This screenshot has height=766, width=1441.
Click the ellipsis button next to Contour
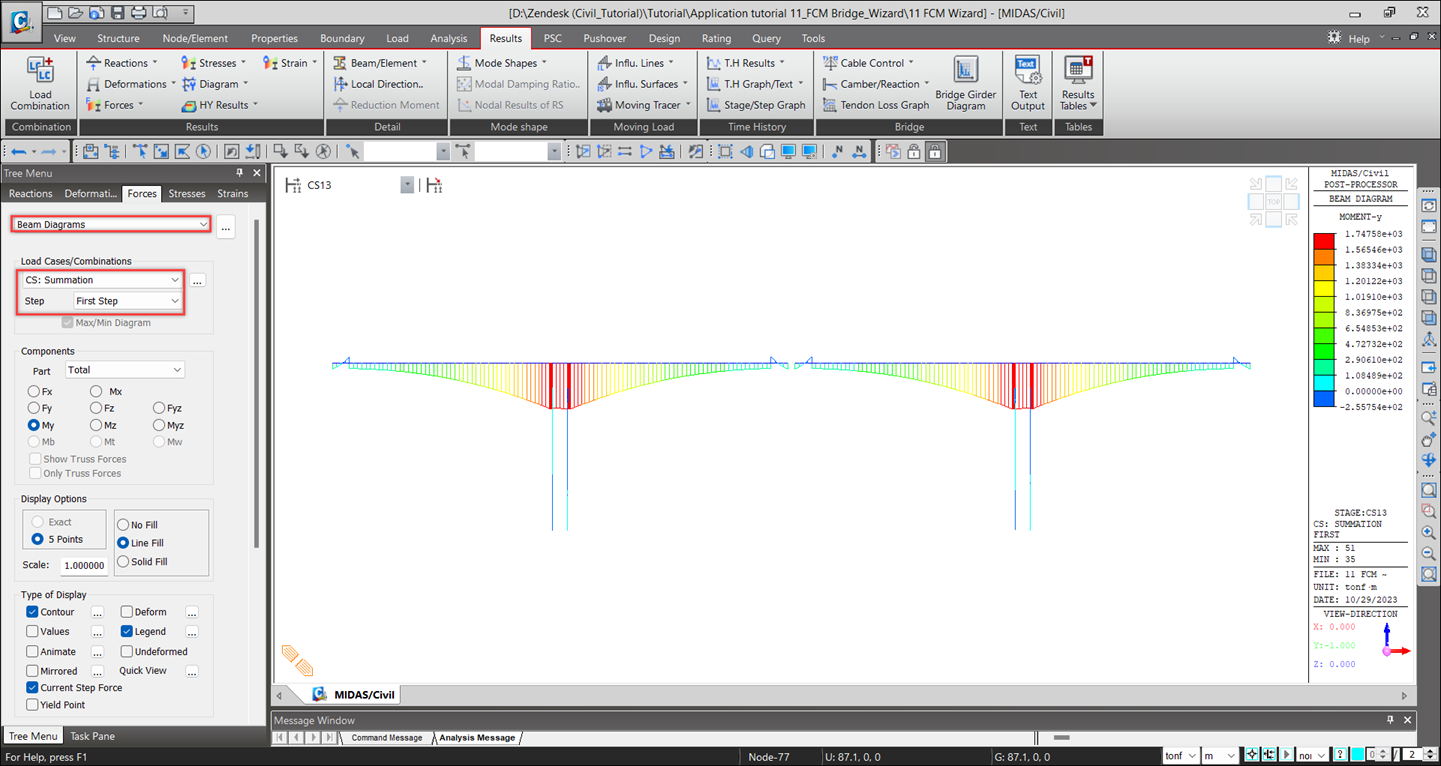pos(97,612)
